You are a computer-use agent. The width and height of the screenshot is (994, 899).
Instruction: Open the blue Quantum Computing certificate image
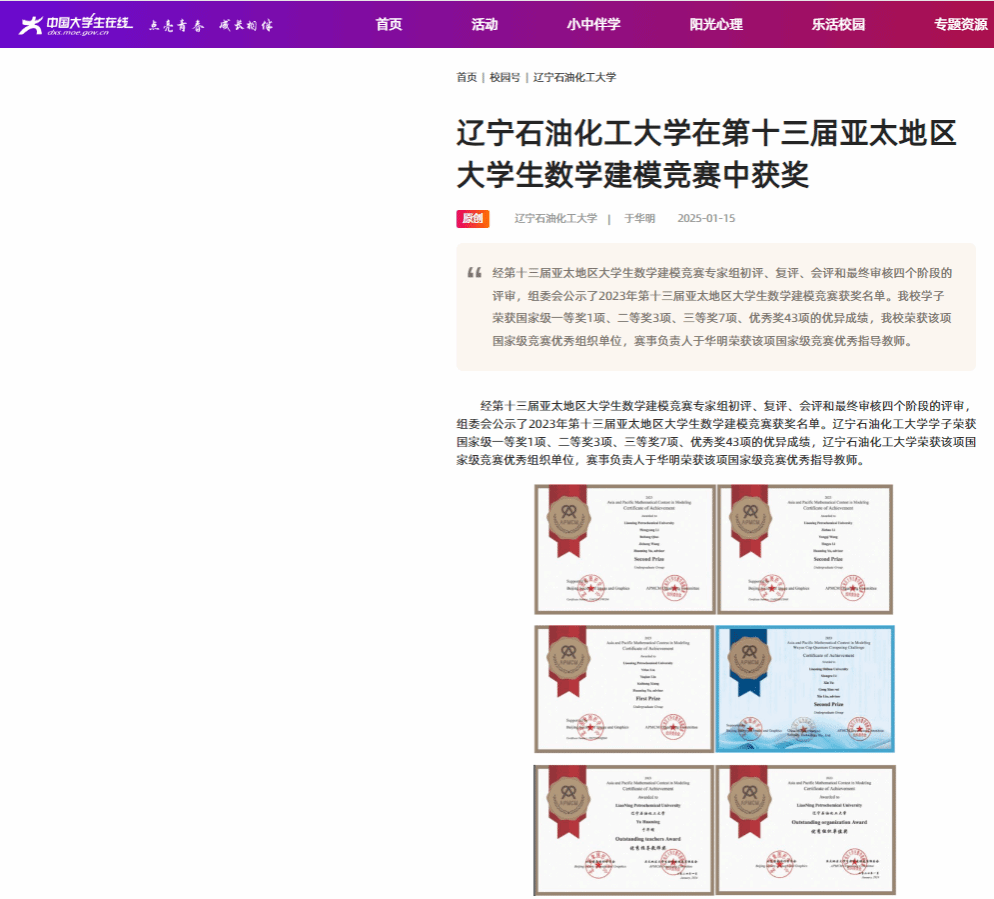(805, 689)
